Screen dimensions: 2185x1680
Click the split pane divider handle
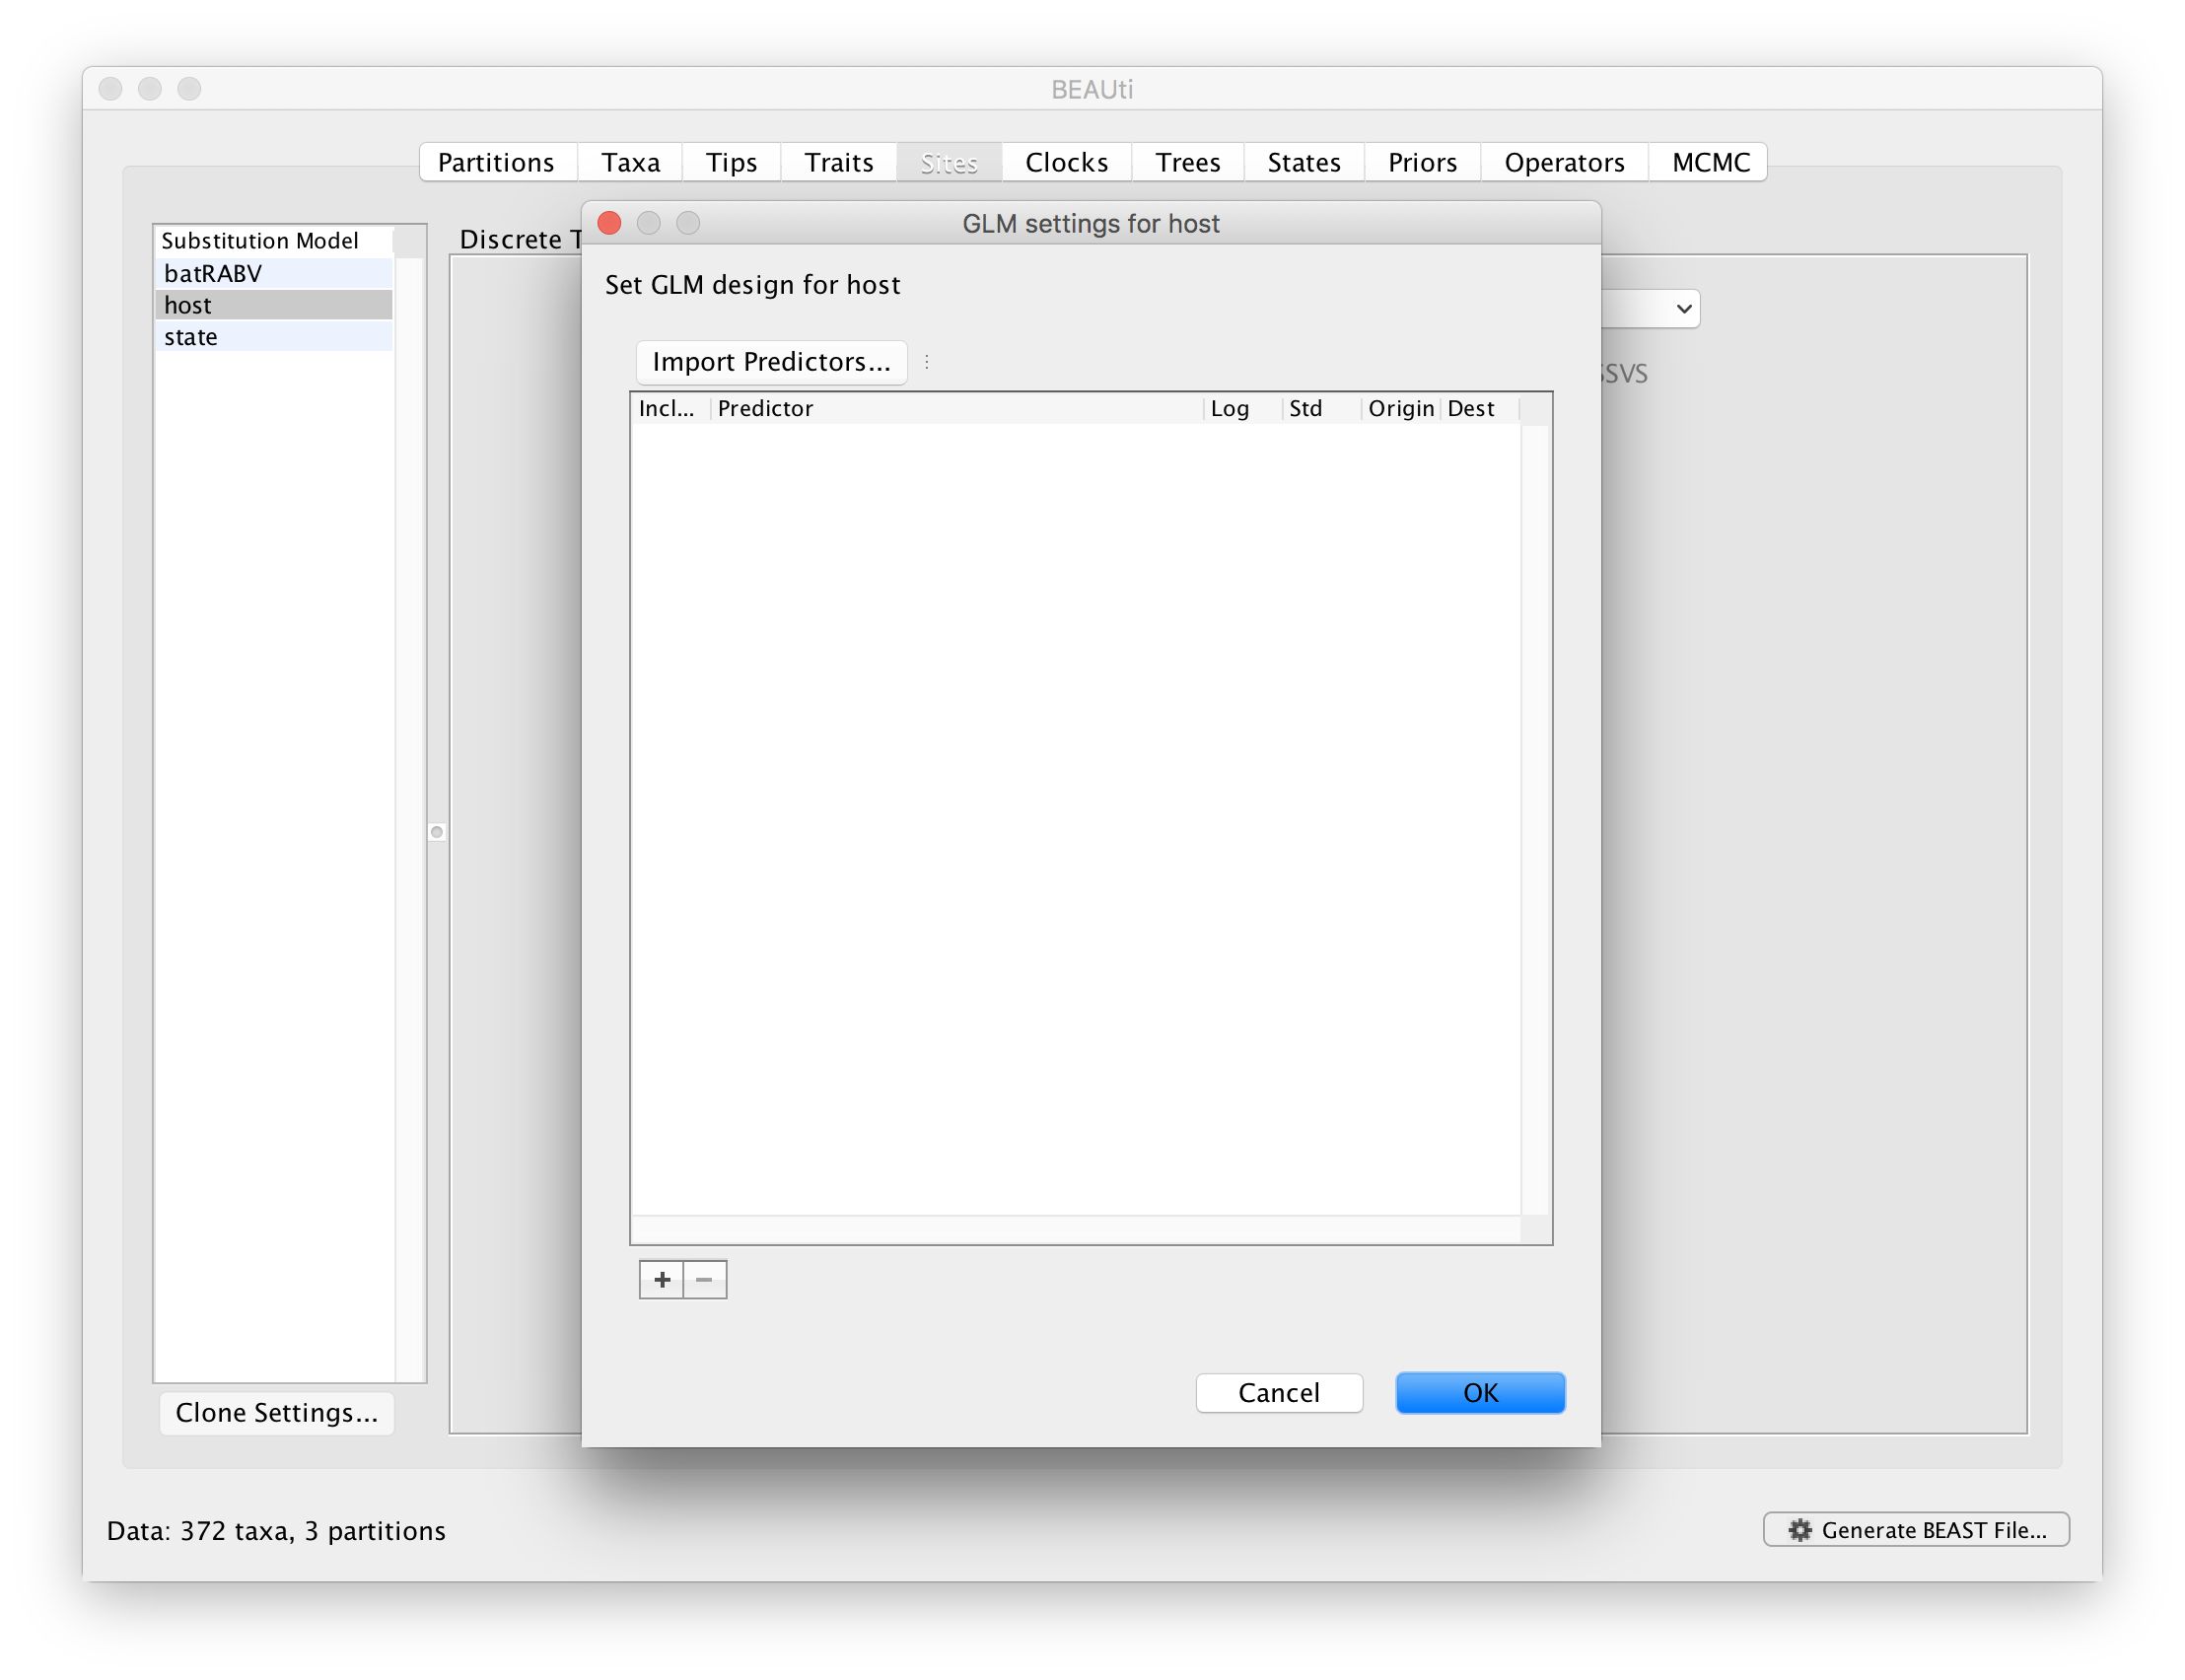click(436, 832)
